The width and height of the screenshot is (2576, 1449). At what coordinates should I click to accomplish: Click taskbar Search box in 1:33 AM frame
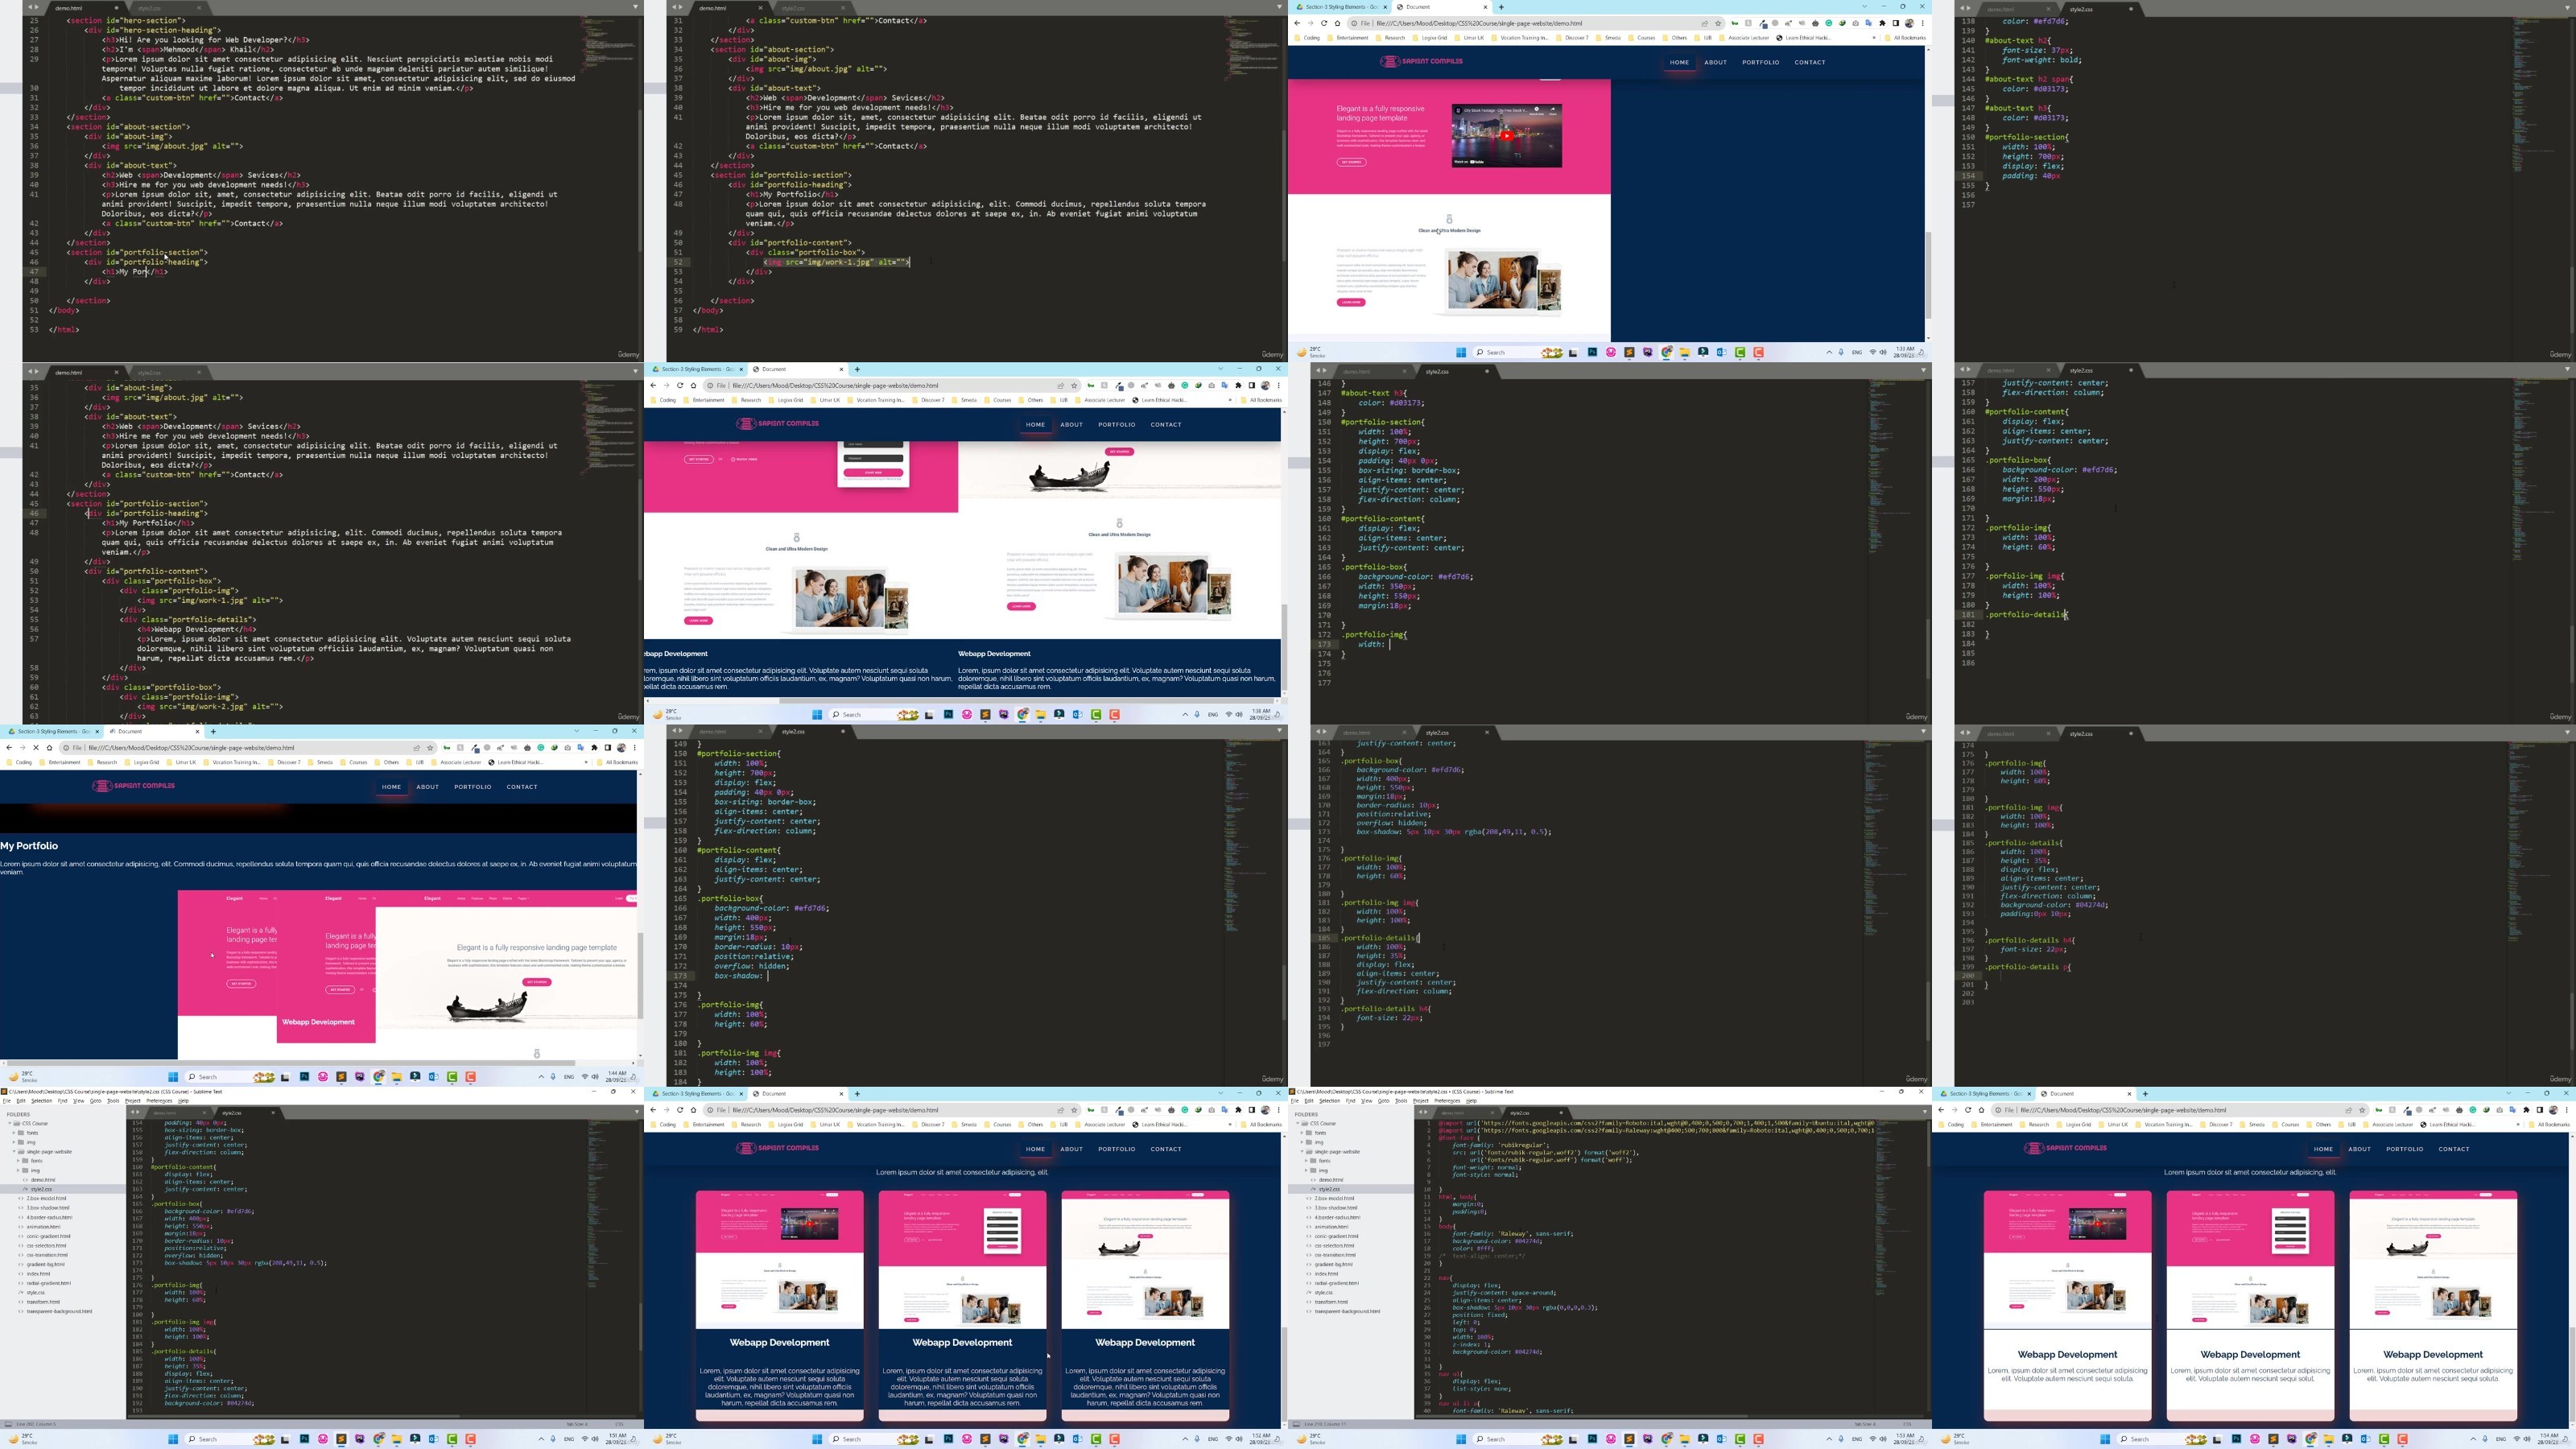click(x=1519, y=352)
